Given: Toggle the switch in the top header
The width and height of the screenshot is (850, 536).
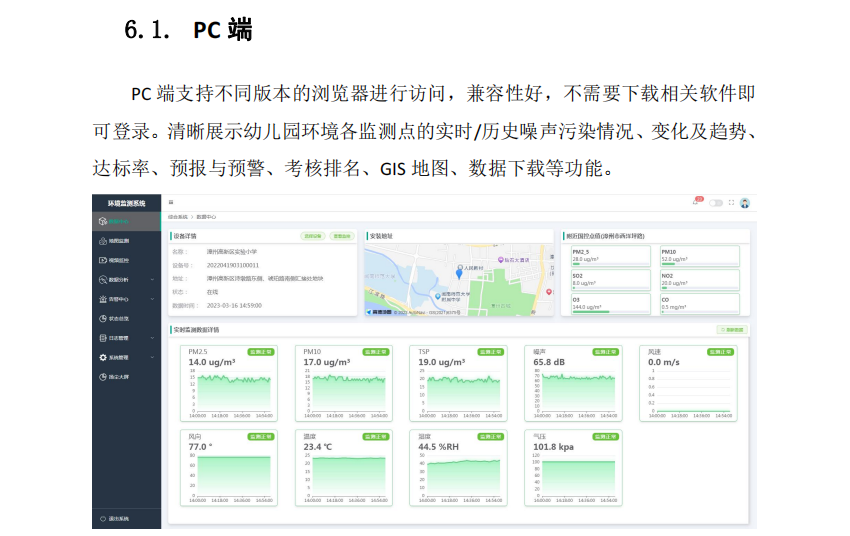Looking at the screenshot, I should pyautogui.click(x=715, y=203).
